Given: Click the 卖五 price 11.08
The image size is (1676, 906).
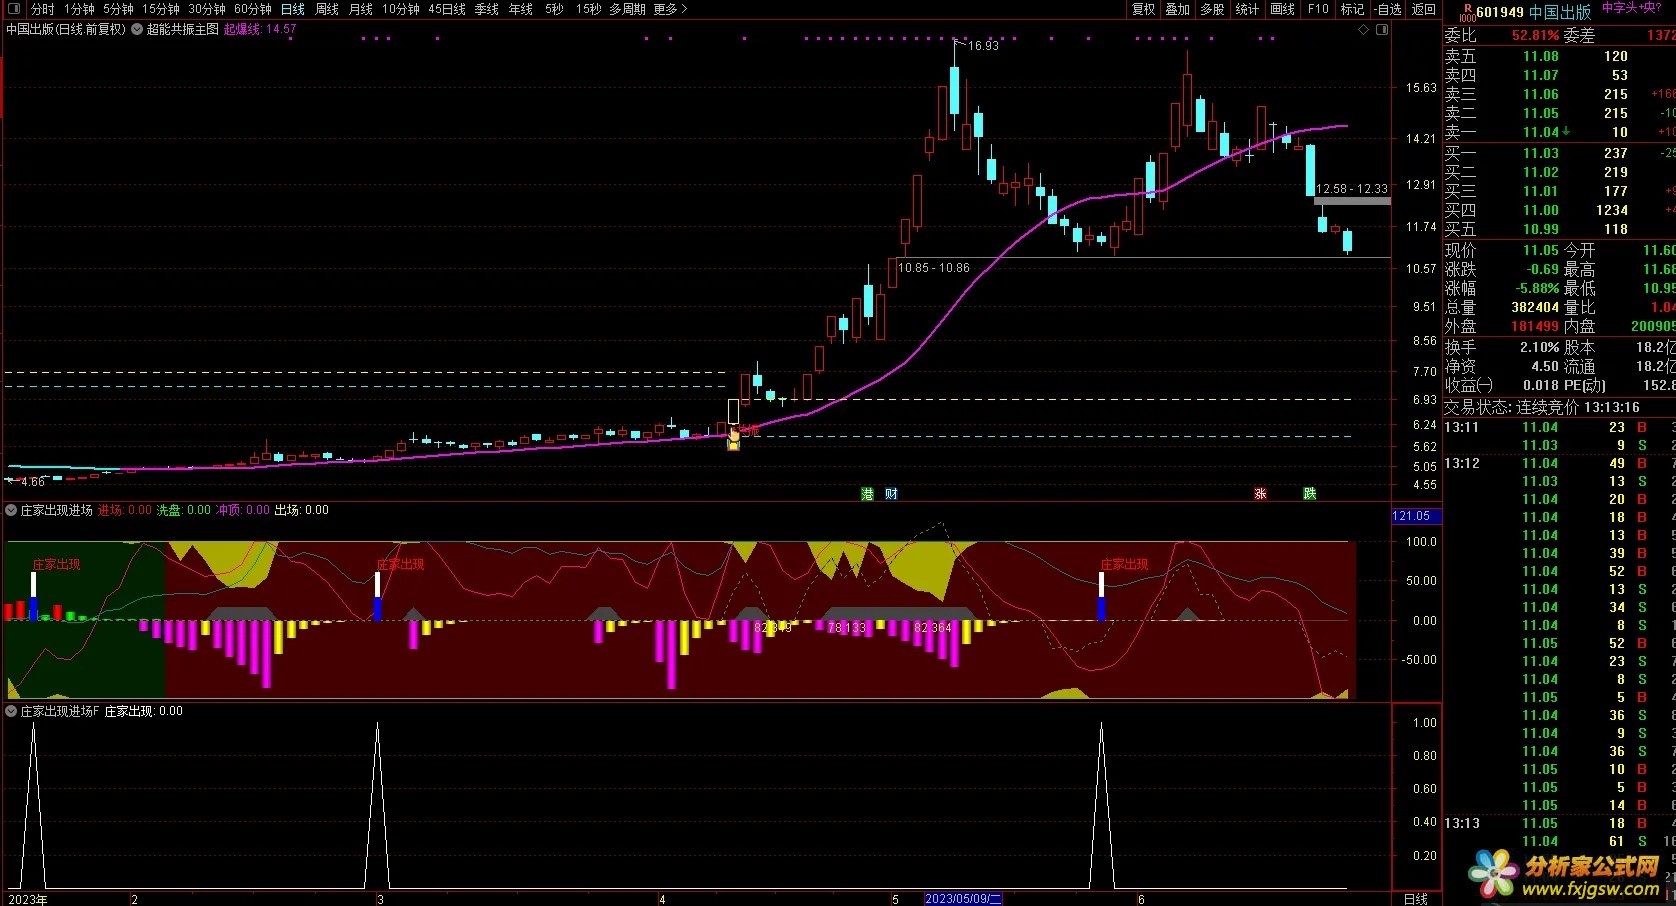Looking at the screenshot, I should 1541,56.
